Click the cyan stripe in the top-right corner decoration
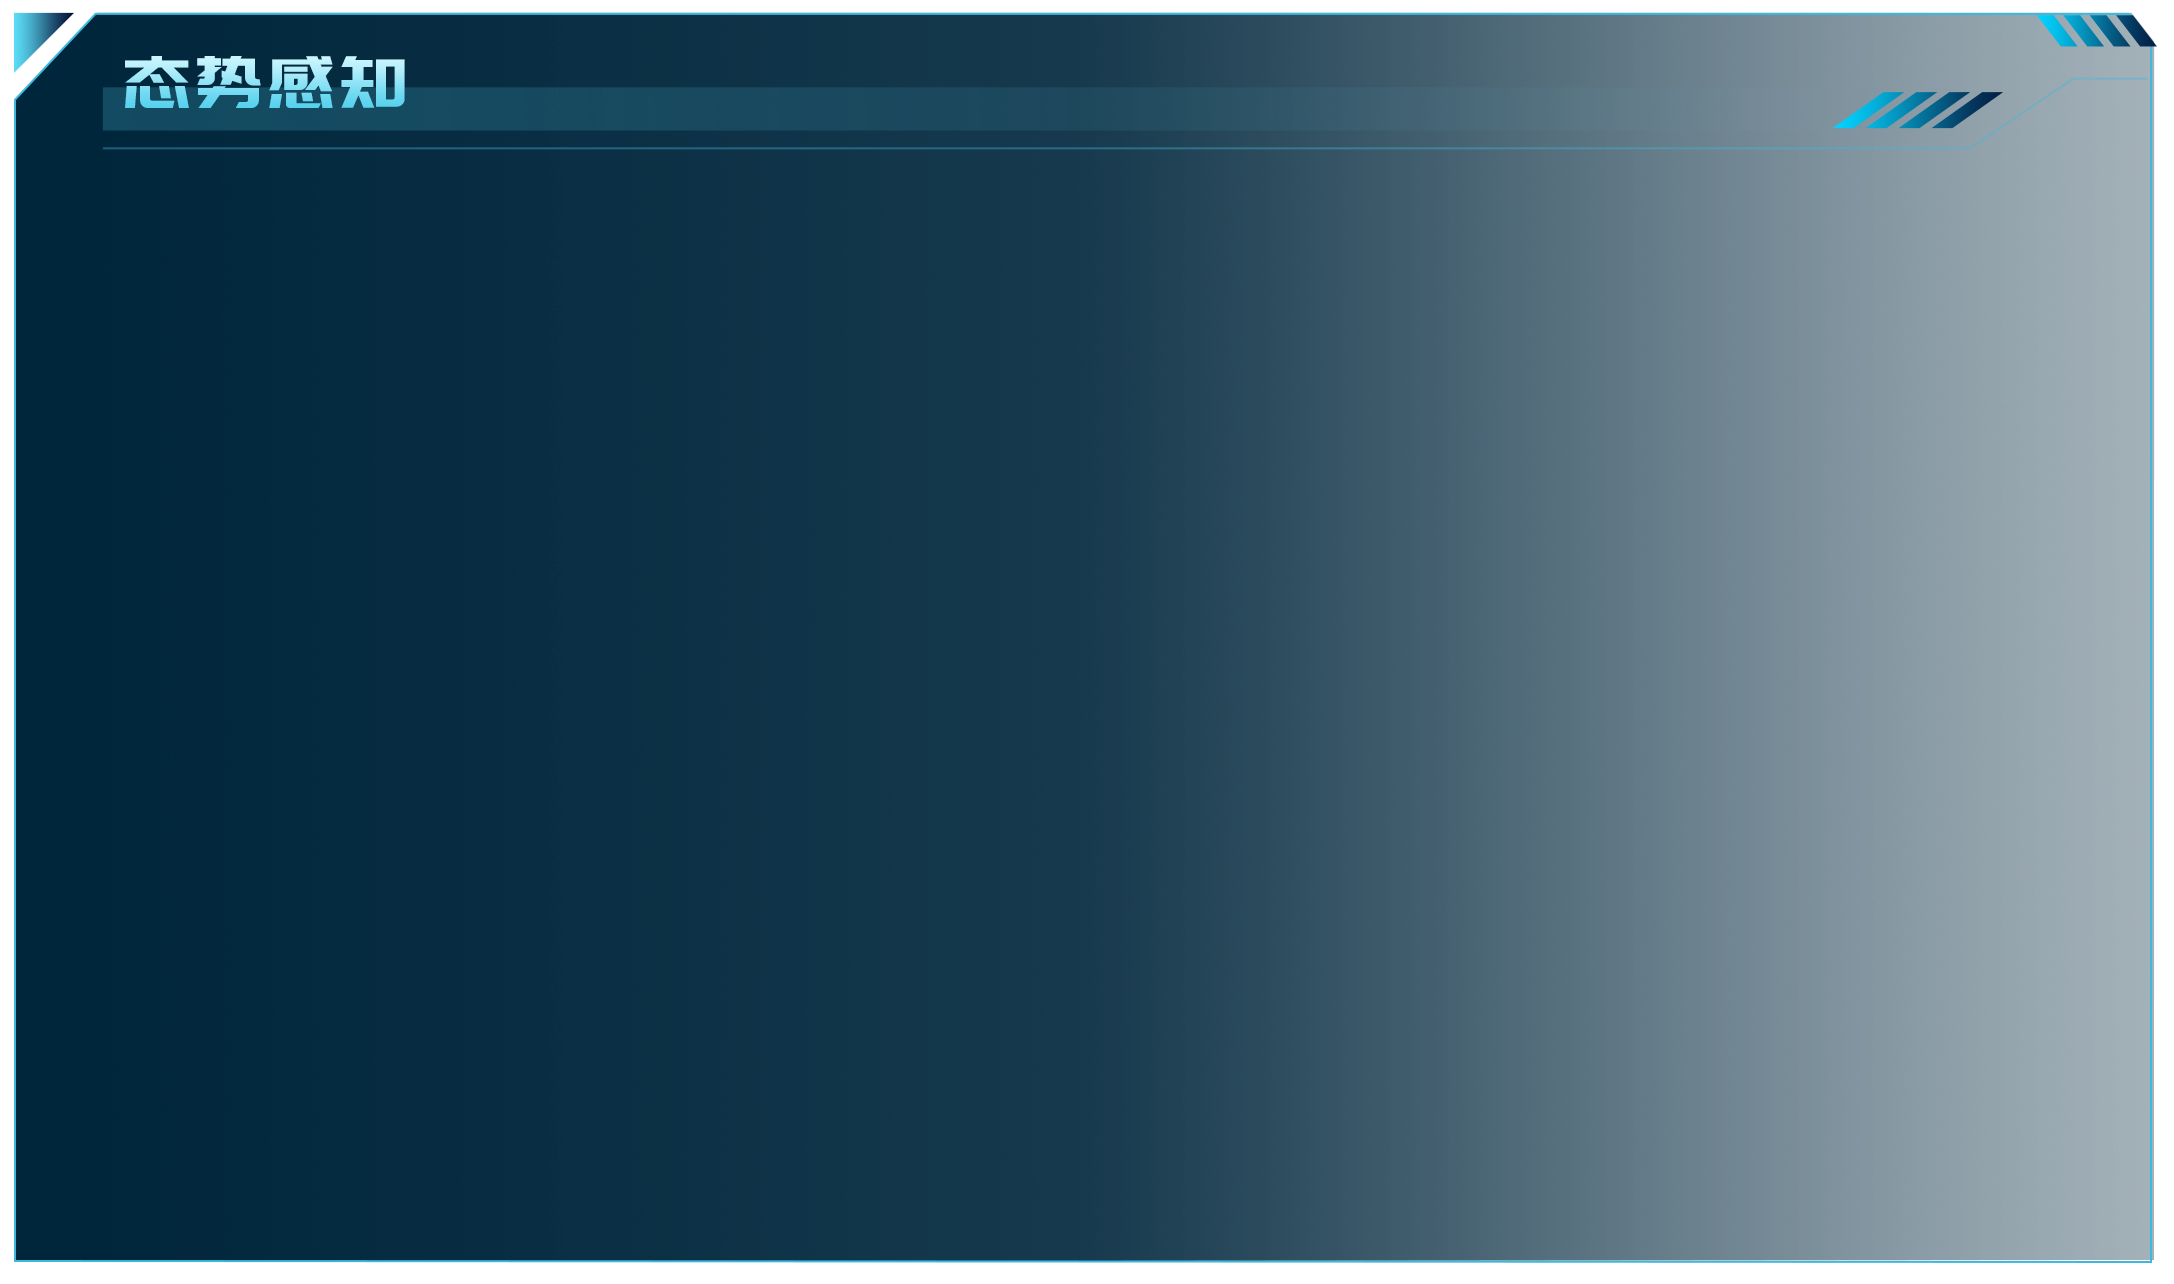2174x1284 pixels. [x=2058, y=30]
